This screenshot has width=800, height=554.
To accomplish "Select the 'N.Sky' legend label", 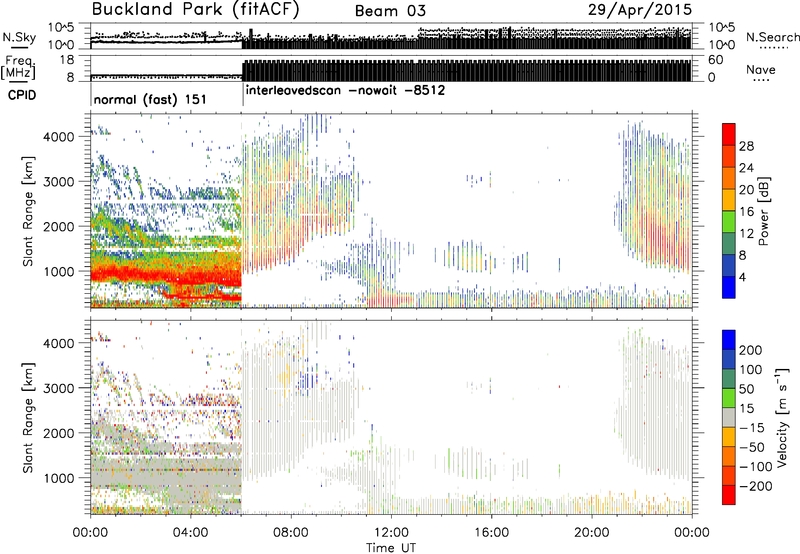I will 19,37.
